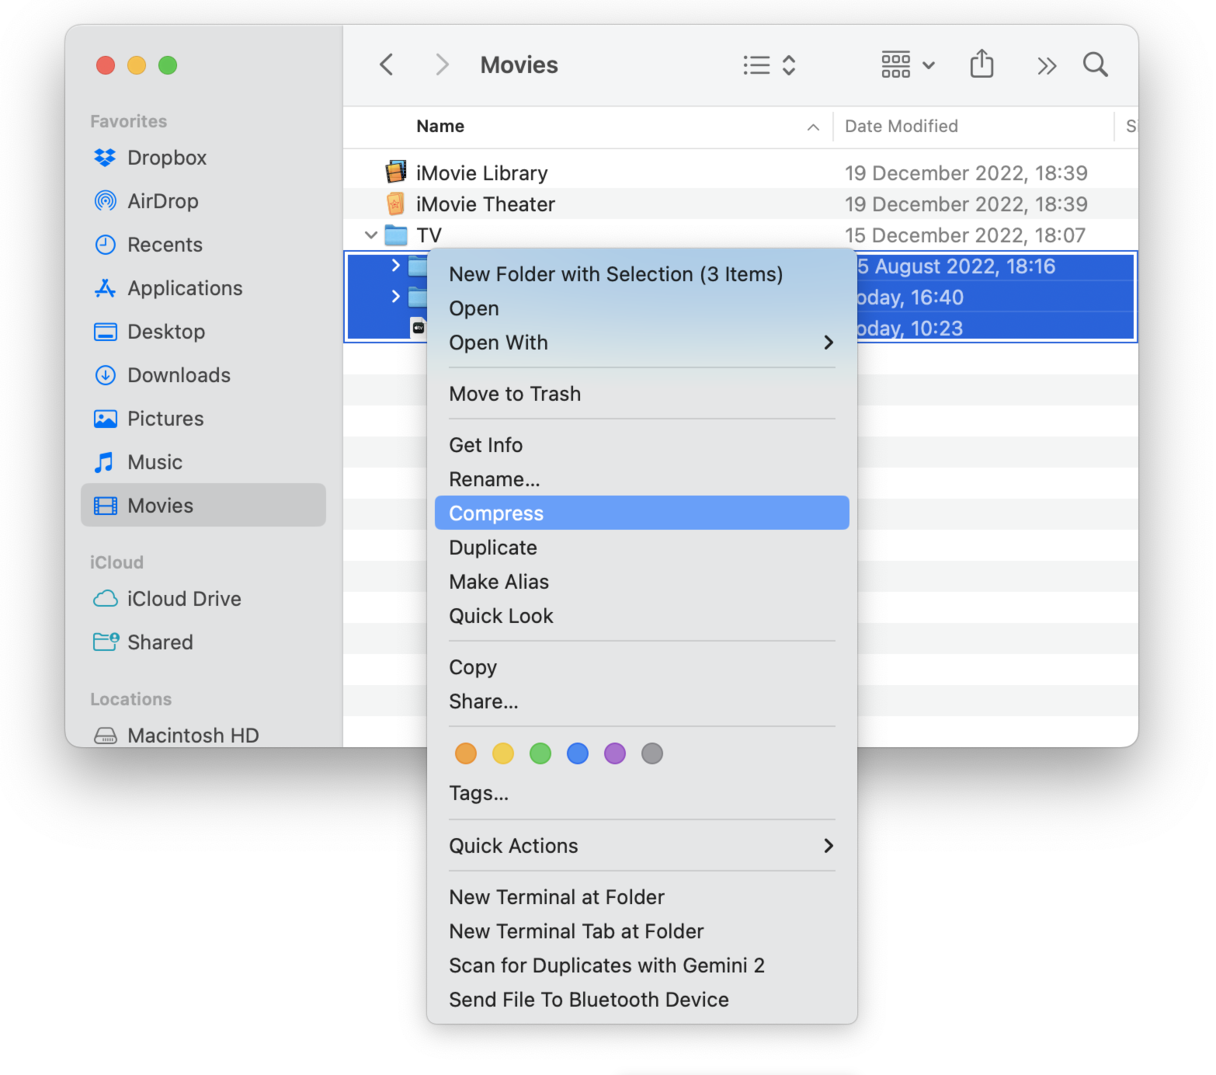Open the Dropbox sidebar icon
The image size is (1216, 1075).
click(x=104, y=157)
